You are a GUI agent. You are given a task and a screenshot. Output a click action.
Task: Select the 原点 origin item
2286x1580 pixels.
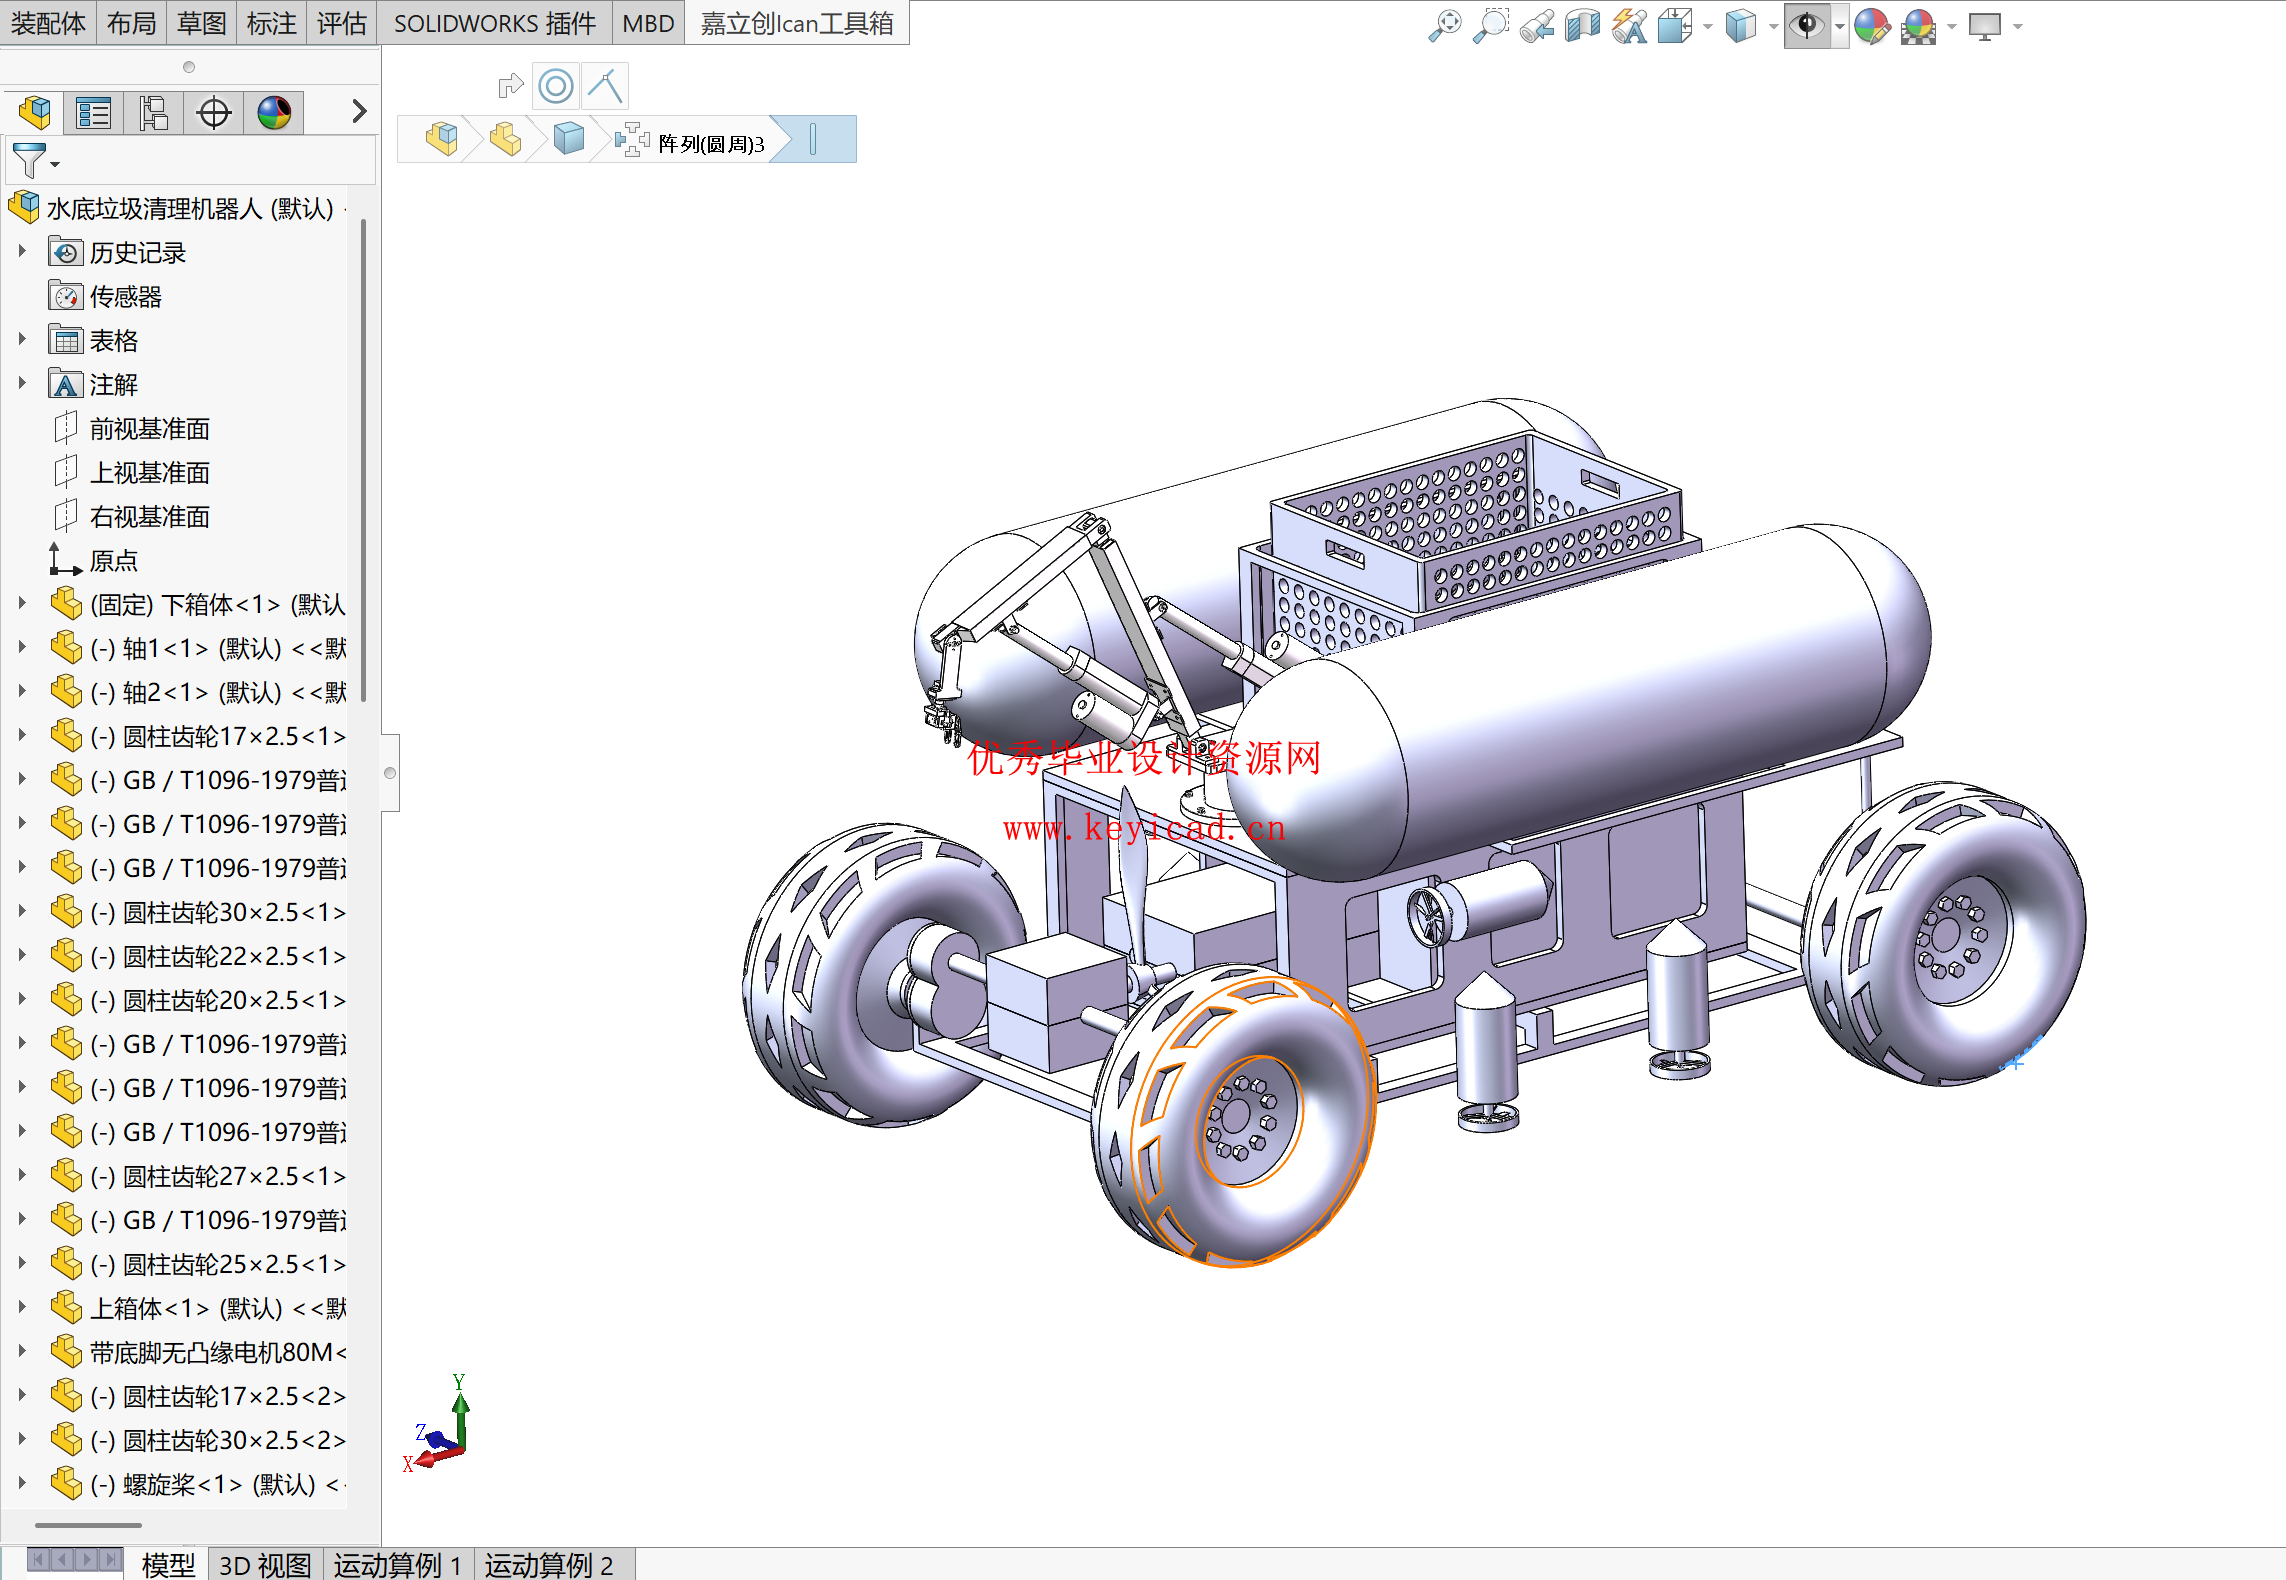tap(113, 560)
